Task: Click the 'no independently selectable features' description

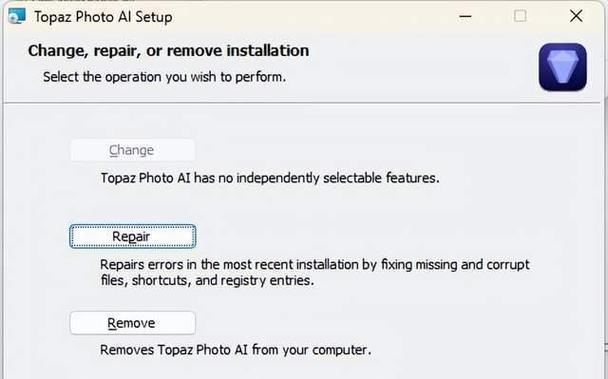Action: tap(270, 178)
